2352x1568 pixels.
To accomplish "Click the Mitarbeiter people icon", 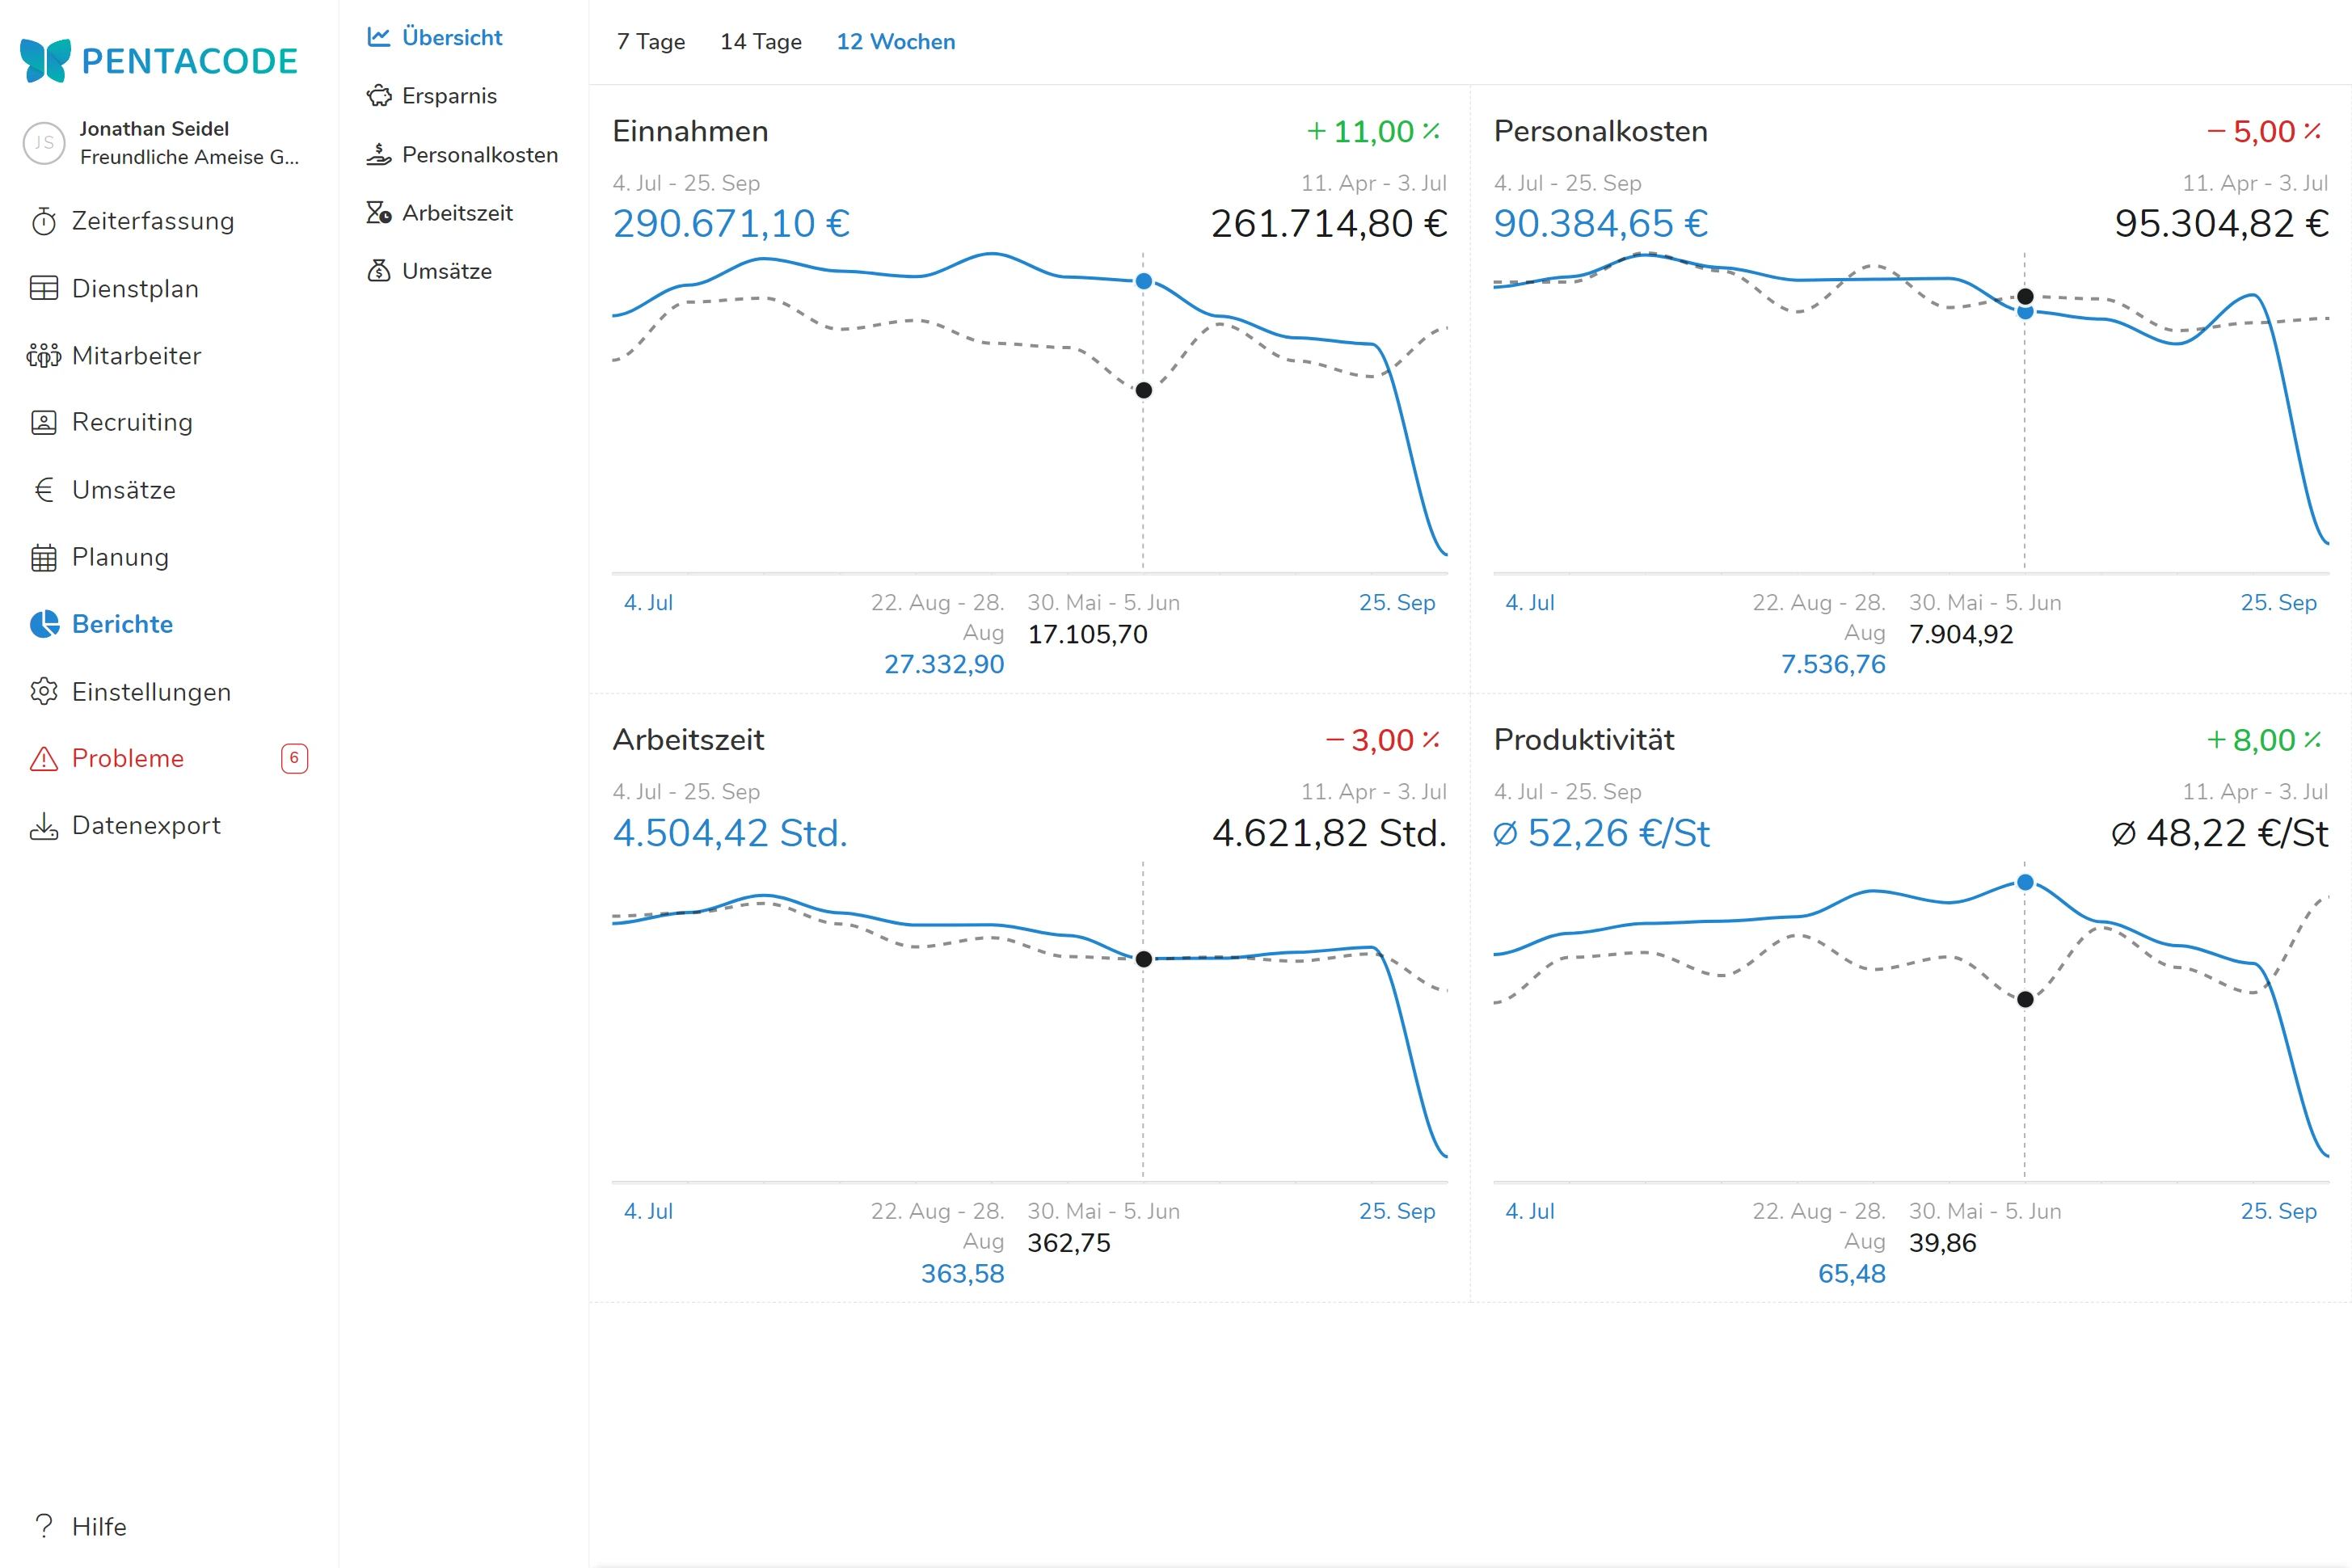I will pyautogui.click(x=44, y=355).
